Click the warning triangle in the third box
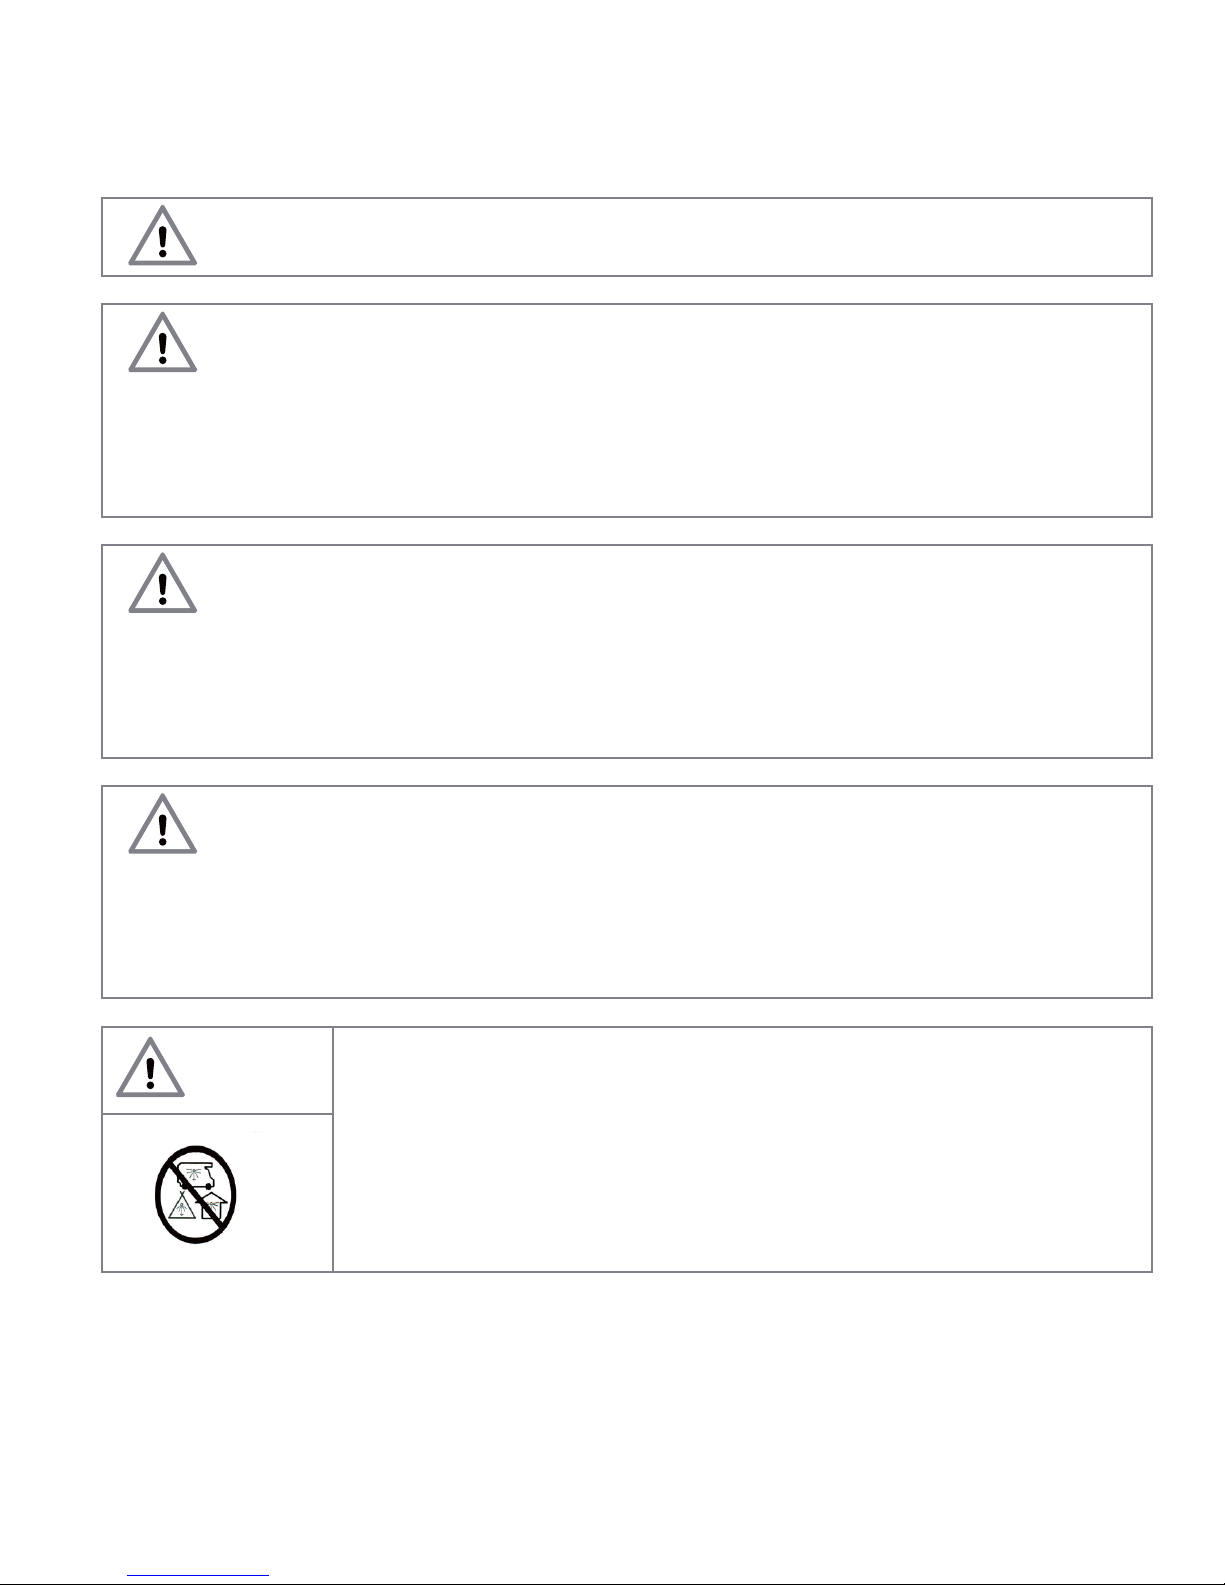Viewport: 1225px width, 1585px height. point(162,582)
